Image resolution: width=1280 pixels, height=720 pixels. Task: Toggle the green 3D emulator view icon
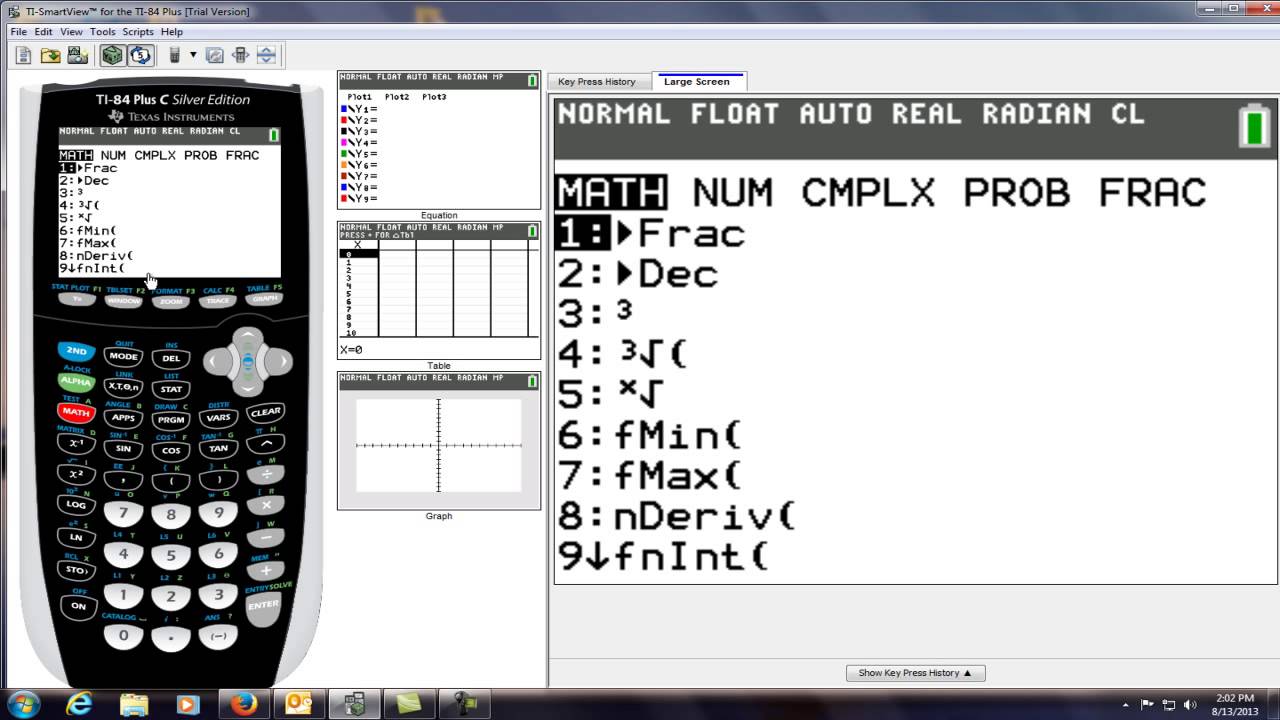[112, 55]
